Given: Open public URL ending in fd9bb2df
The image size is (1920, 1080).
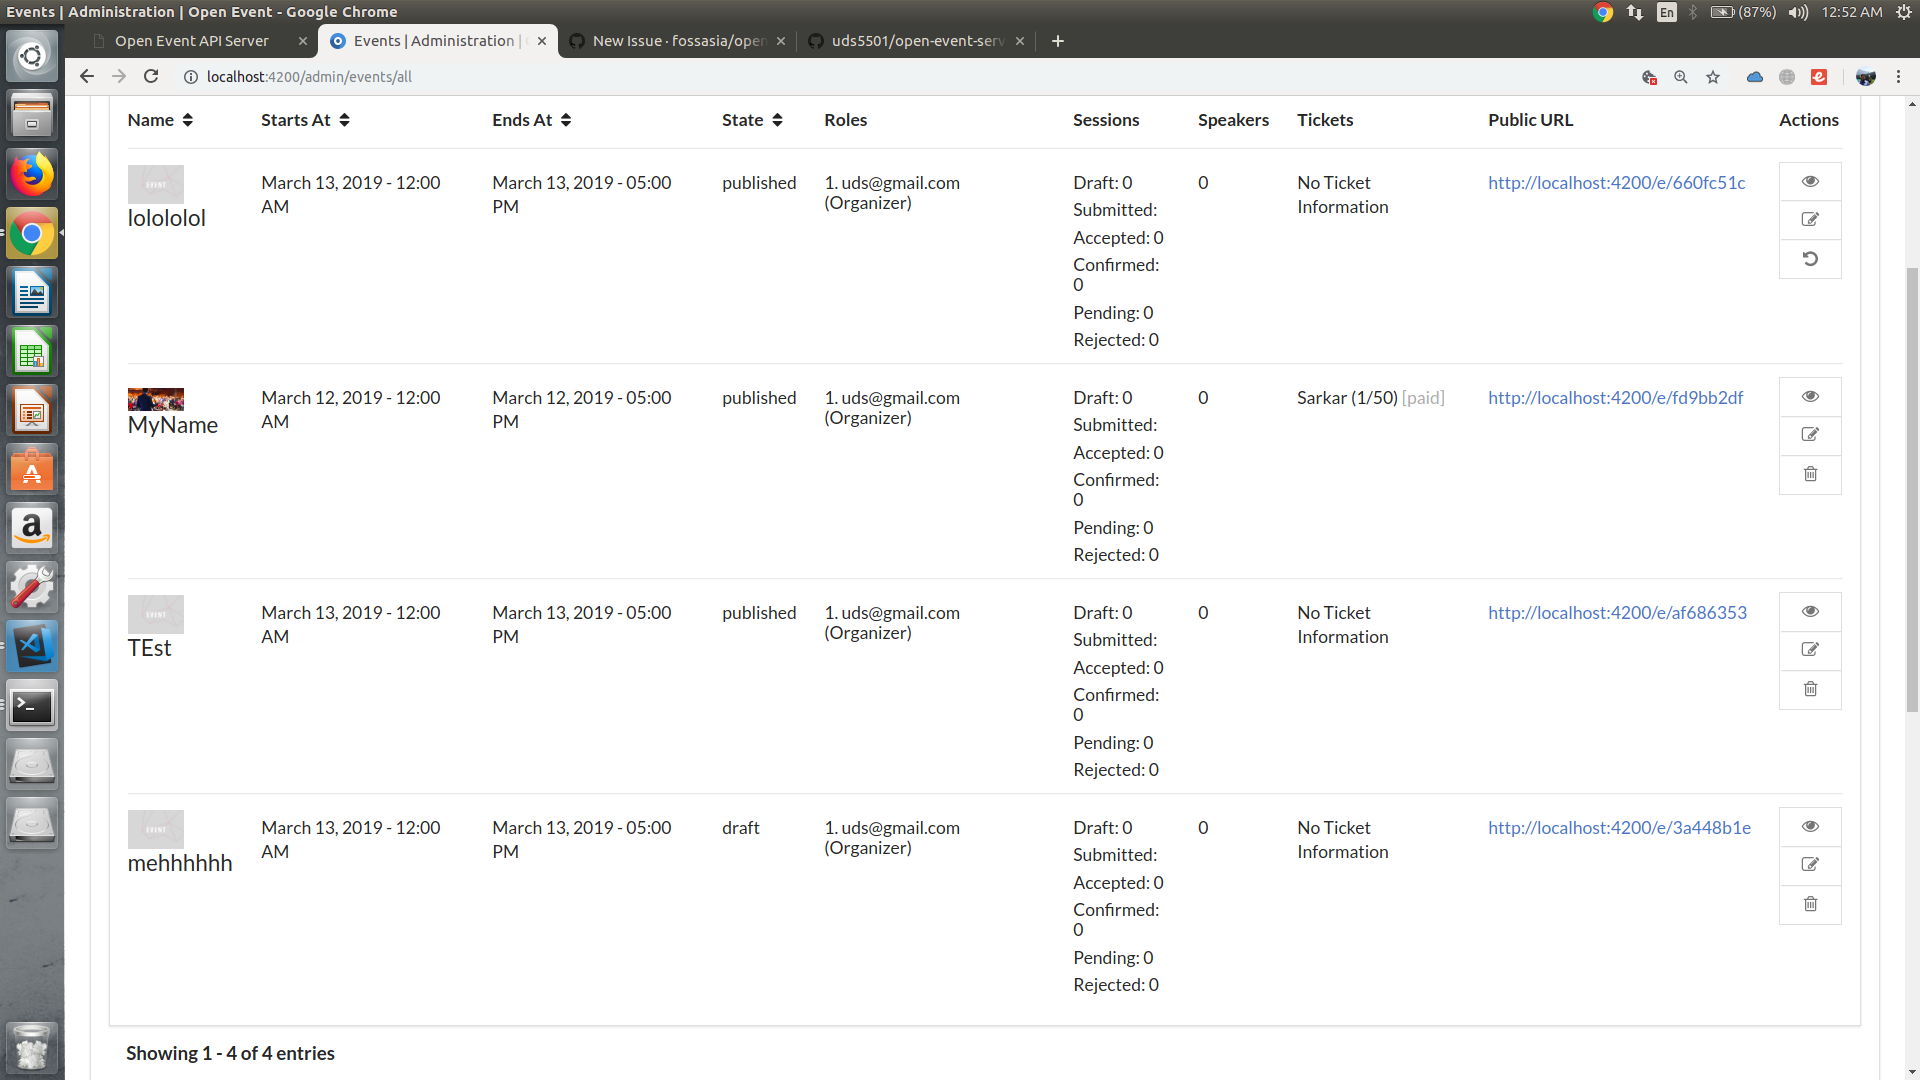Looking at the screenshot, I should (x=1615, y=398).
